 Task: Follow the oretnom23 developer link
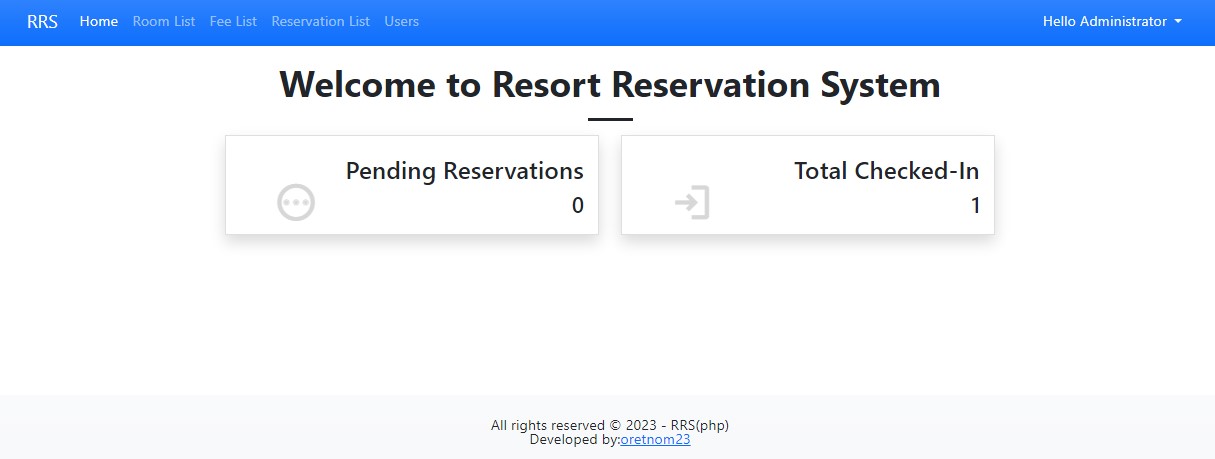tap(655, 439)
